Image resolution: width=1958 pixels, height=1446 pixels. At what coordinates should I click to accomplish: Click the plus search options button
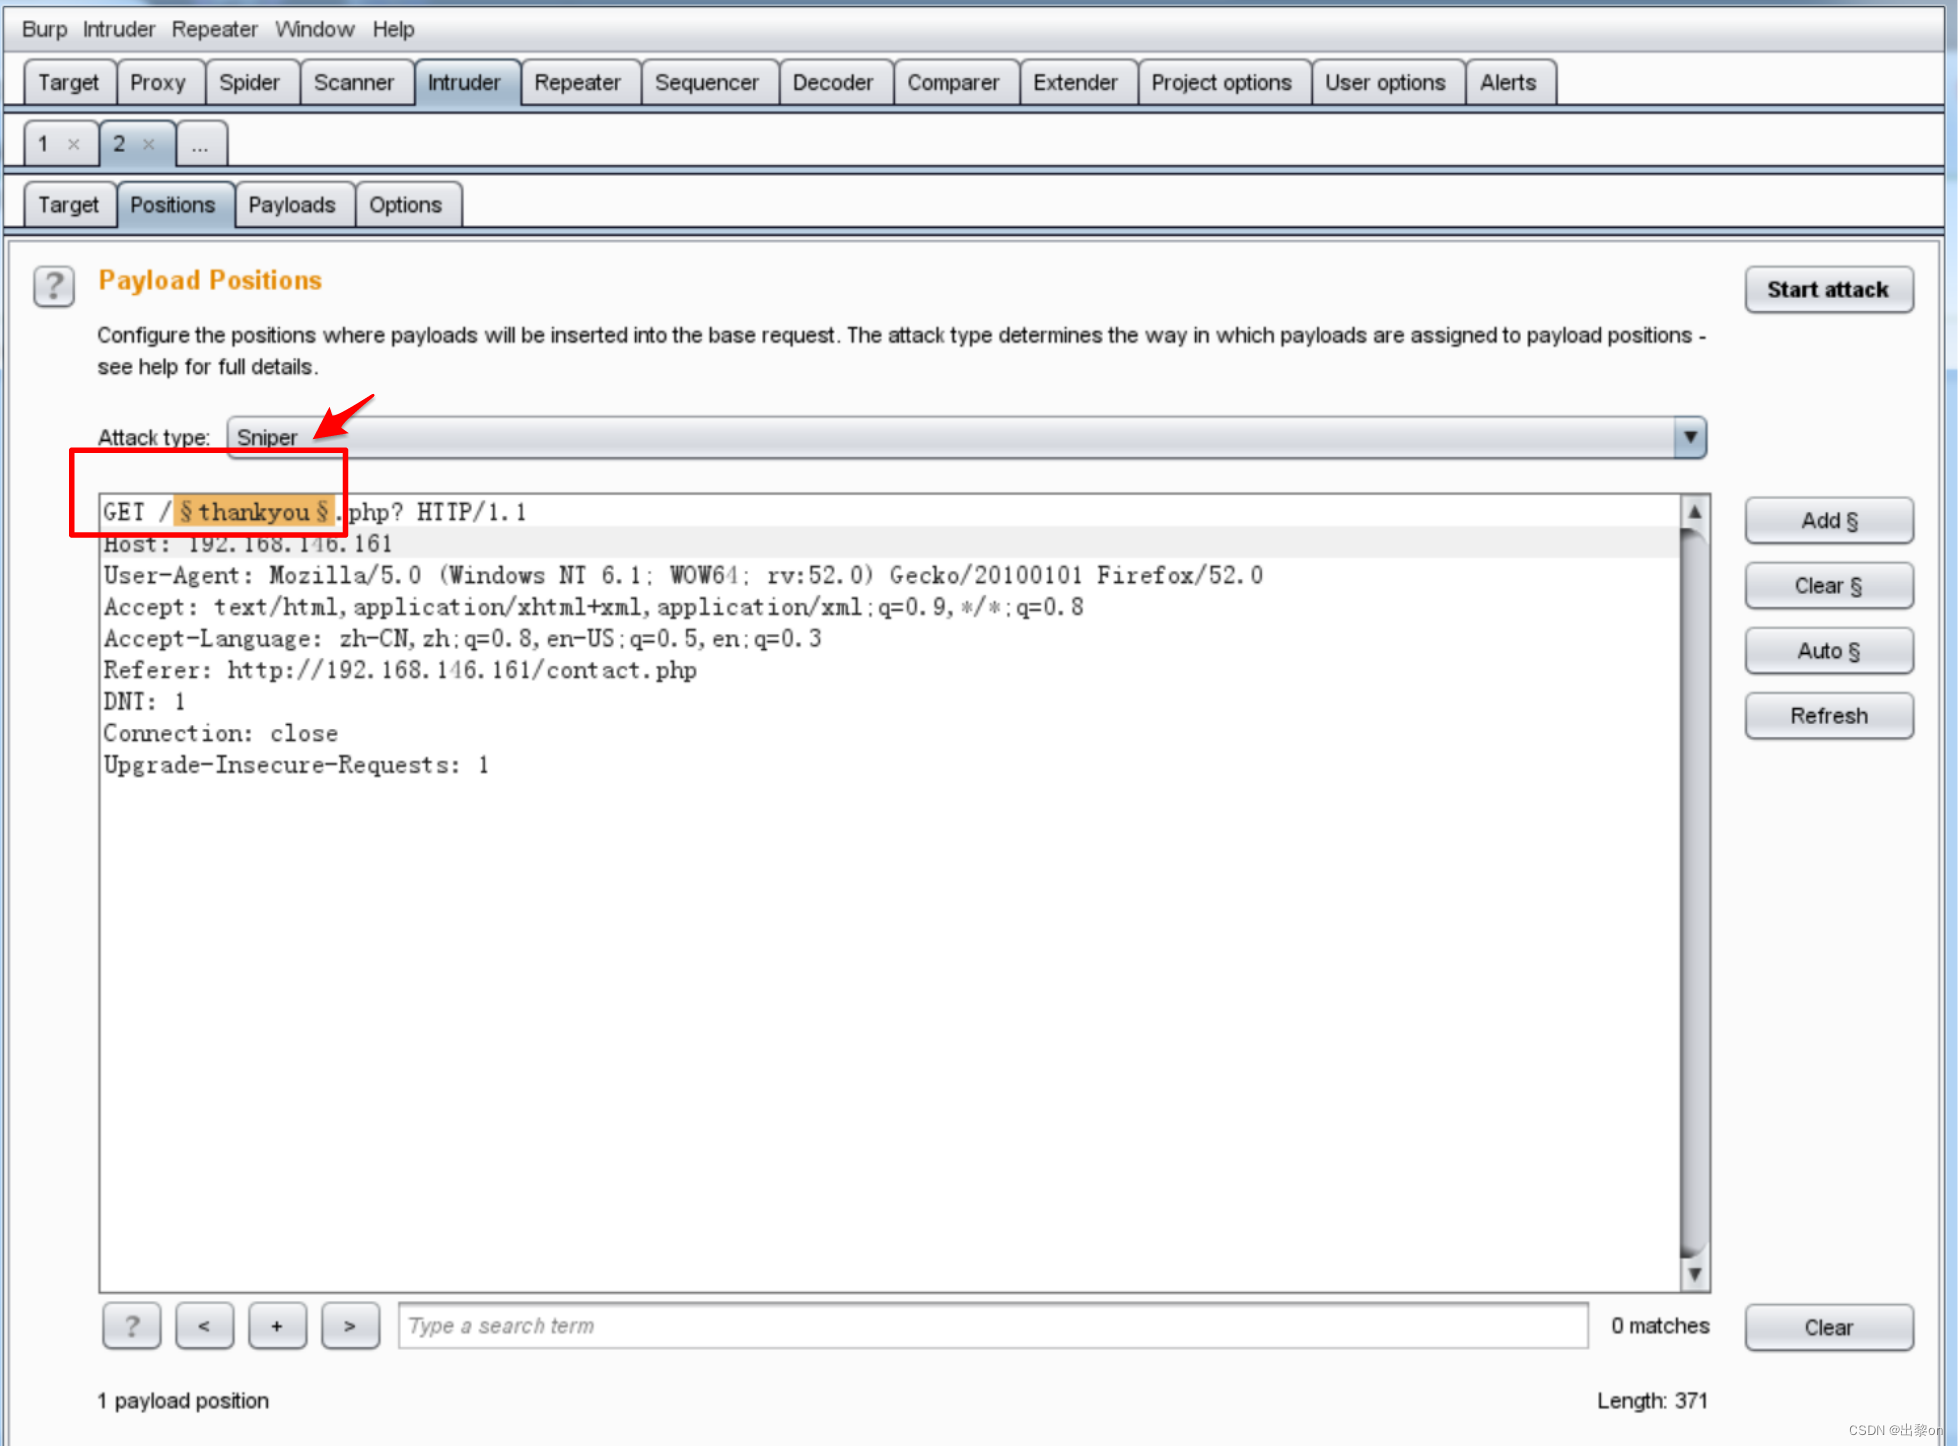pyautogui.click(x=277, y=1326)
